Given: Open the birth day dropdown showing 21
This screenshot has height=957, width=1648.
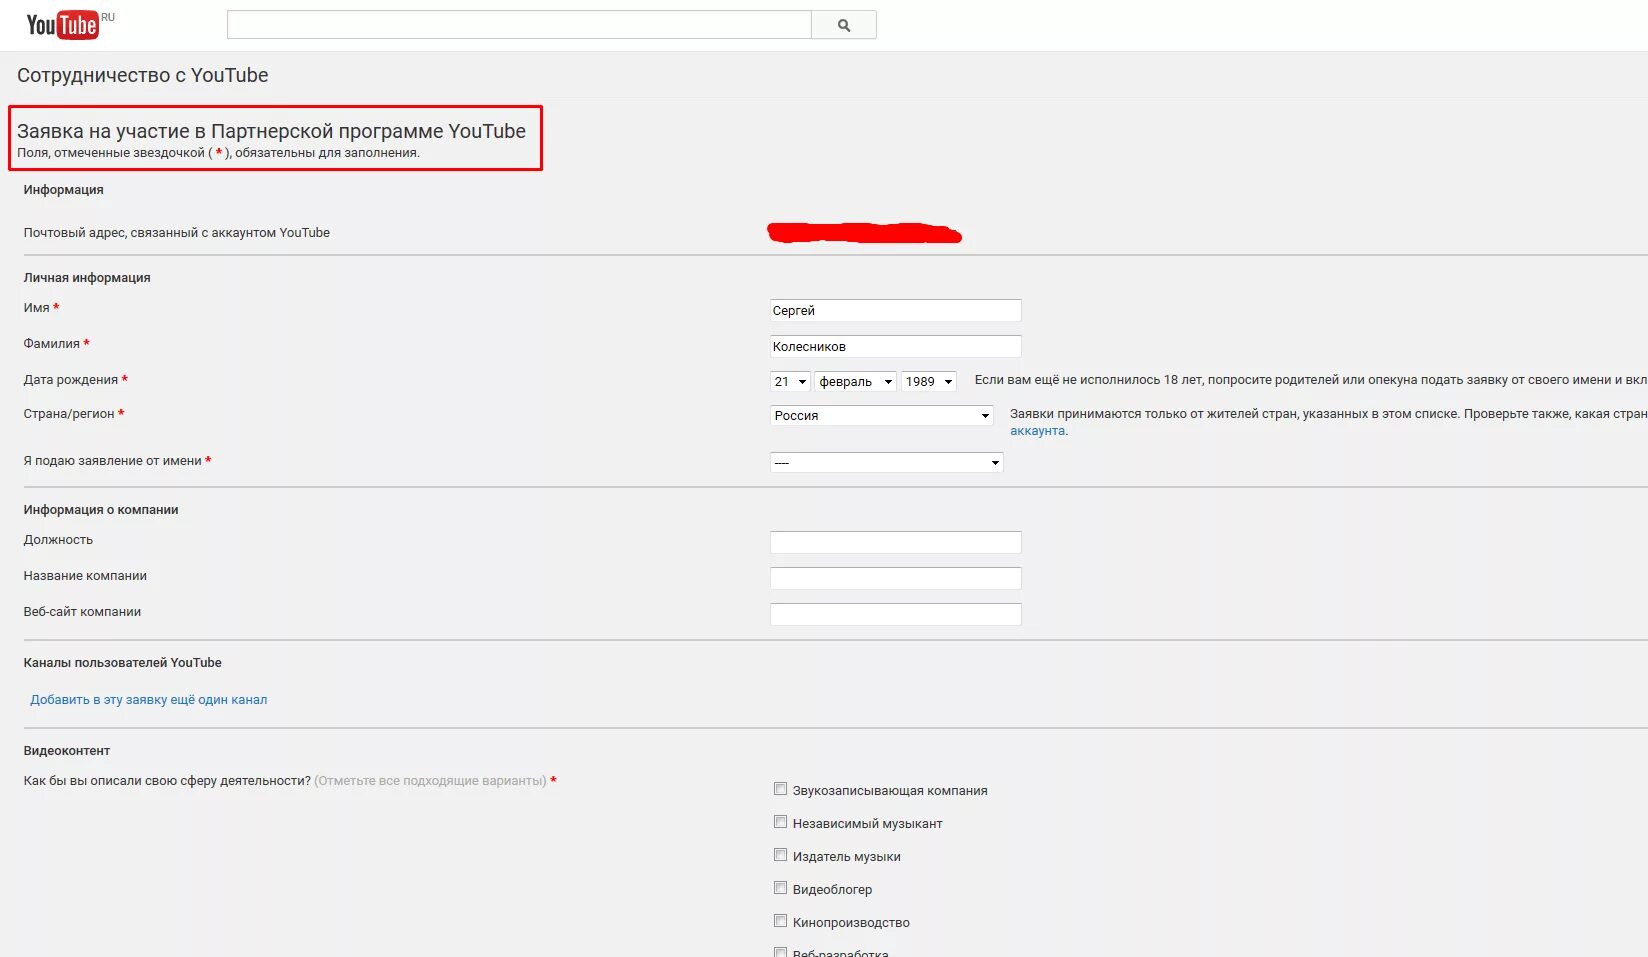Looking at the screenshot, I should pos(790,382).
